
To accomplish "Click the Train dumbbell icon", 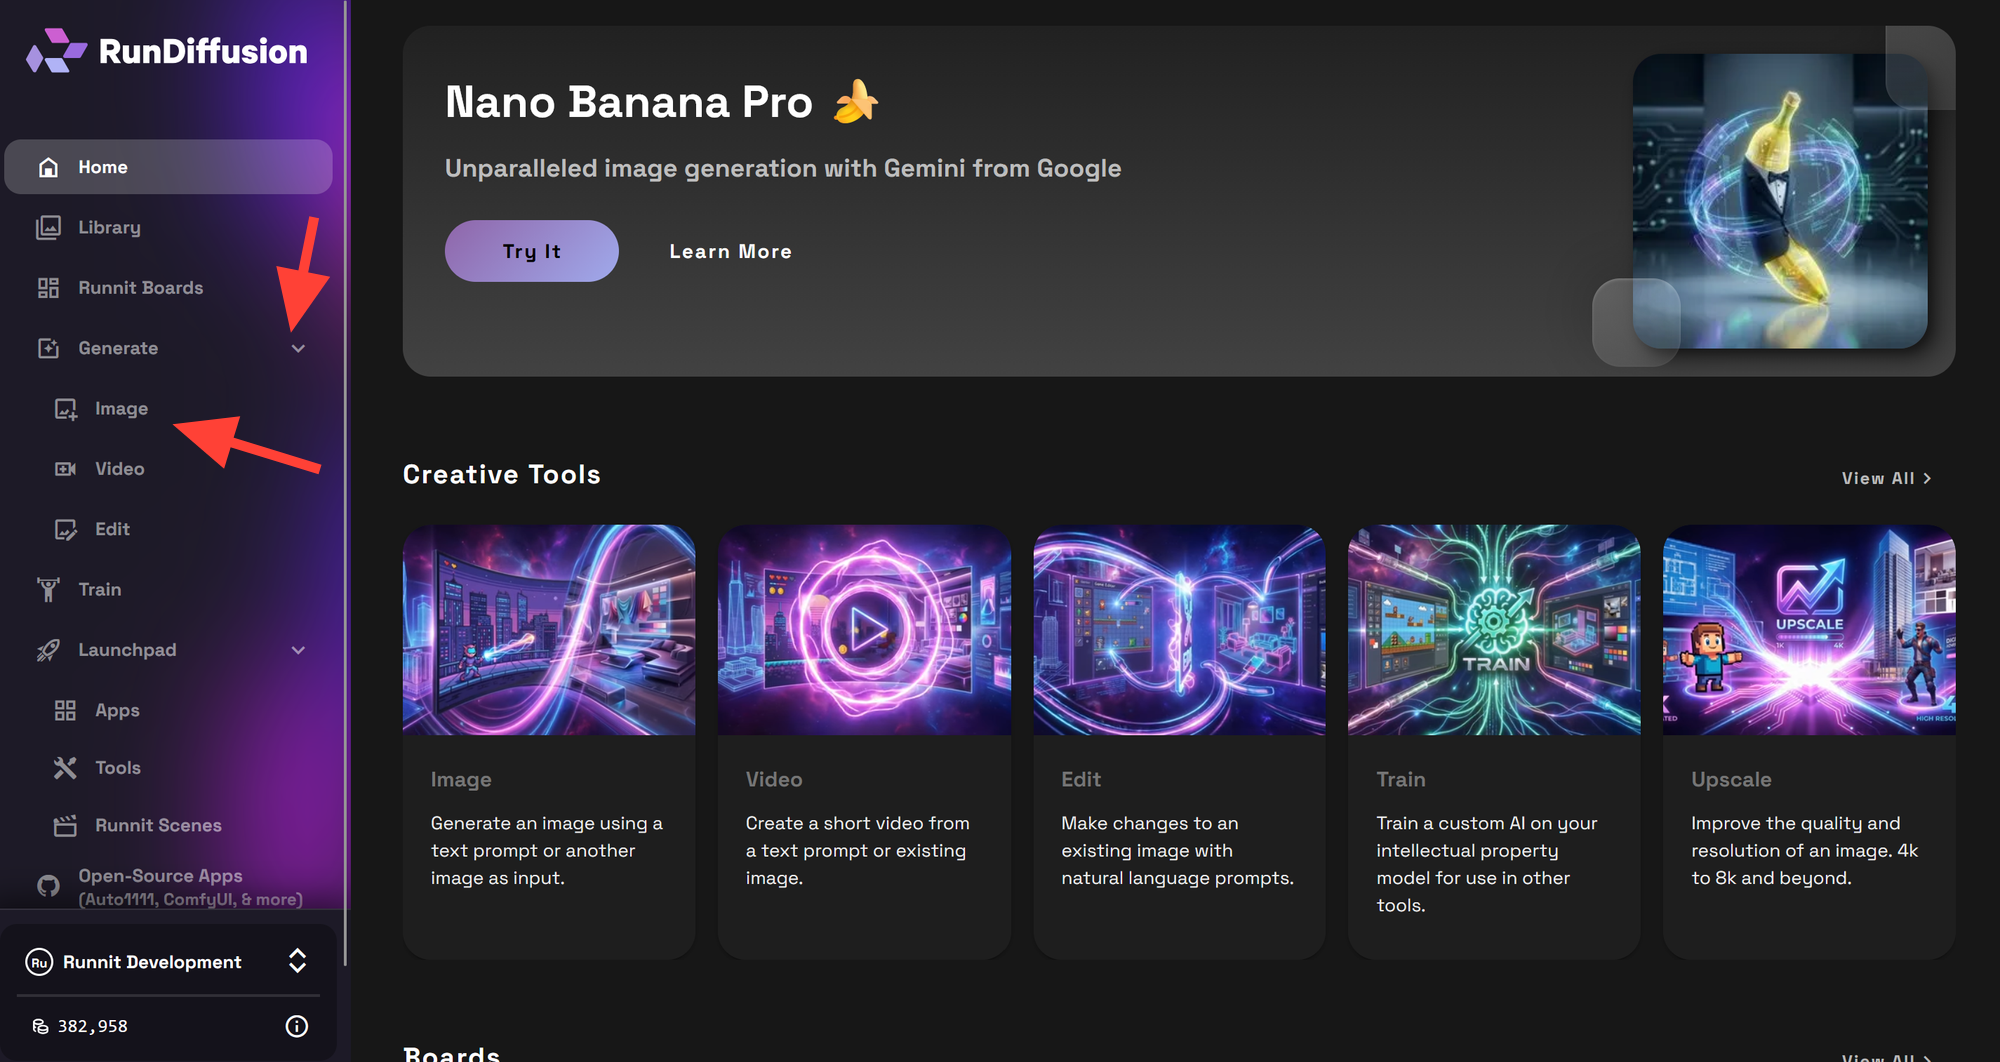I will (48, 590).
